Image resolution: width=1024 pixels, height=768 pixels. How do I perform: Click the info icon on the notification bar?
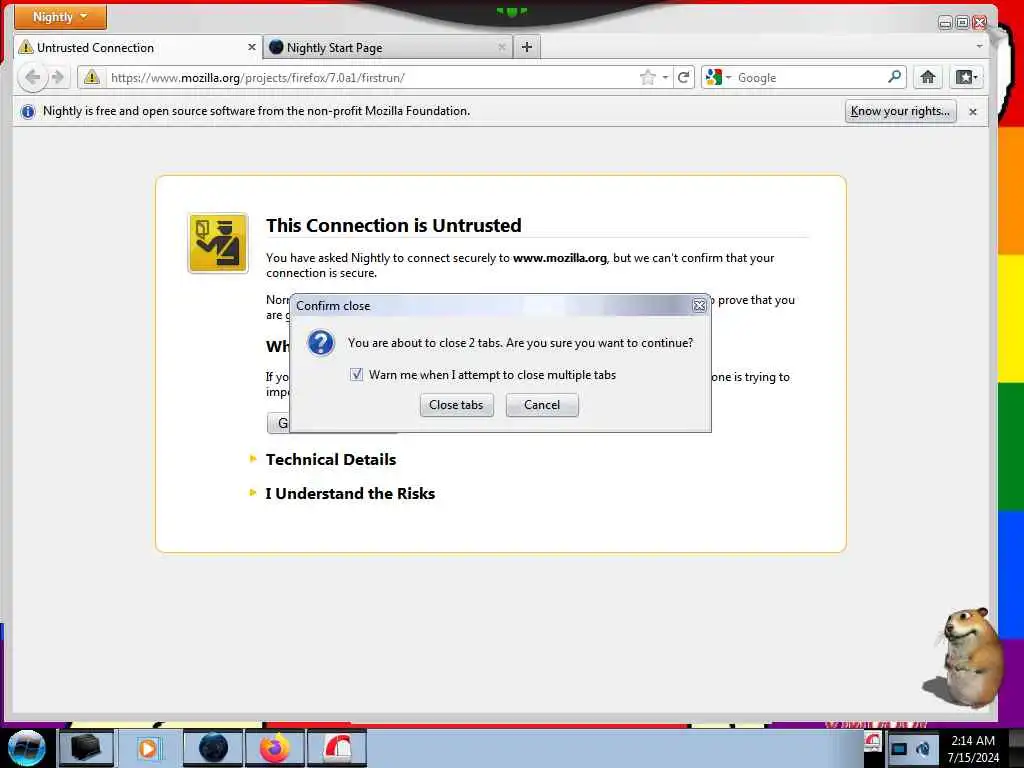tap(27, 112)
